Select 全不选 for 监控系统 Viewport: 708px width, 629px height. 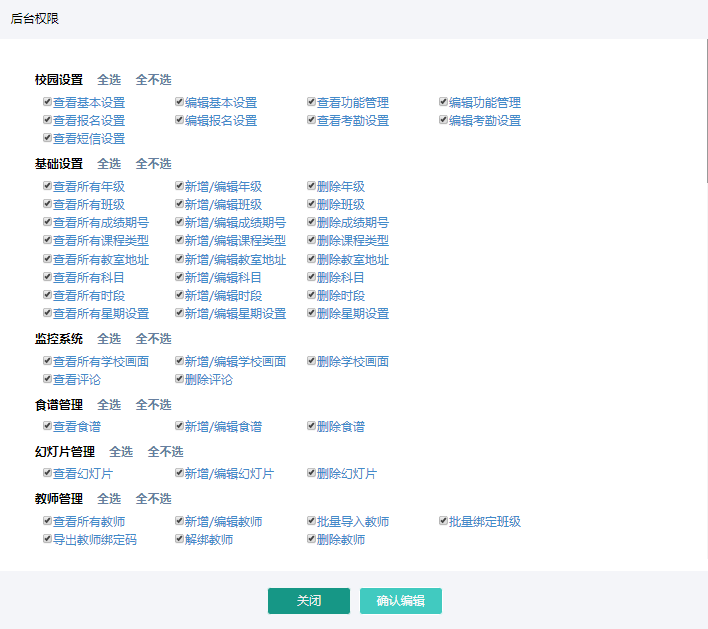coord(154,339)
